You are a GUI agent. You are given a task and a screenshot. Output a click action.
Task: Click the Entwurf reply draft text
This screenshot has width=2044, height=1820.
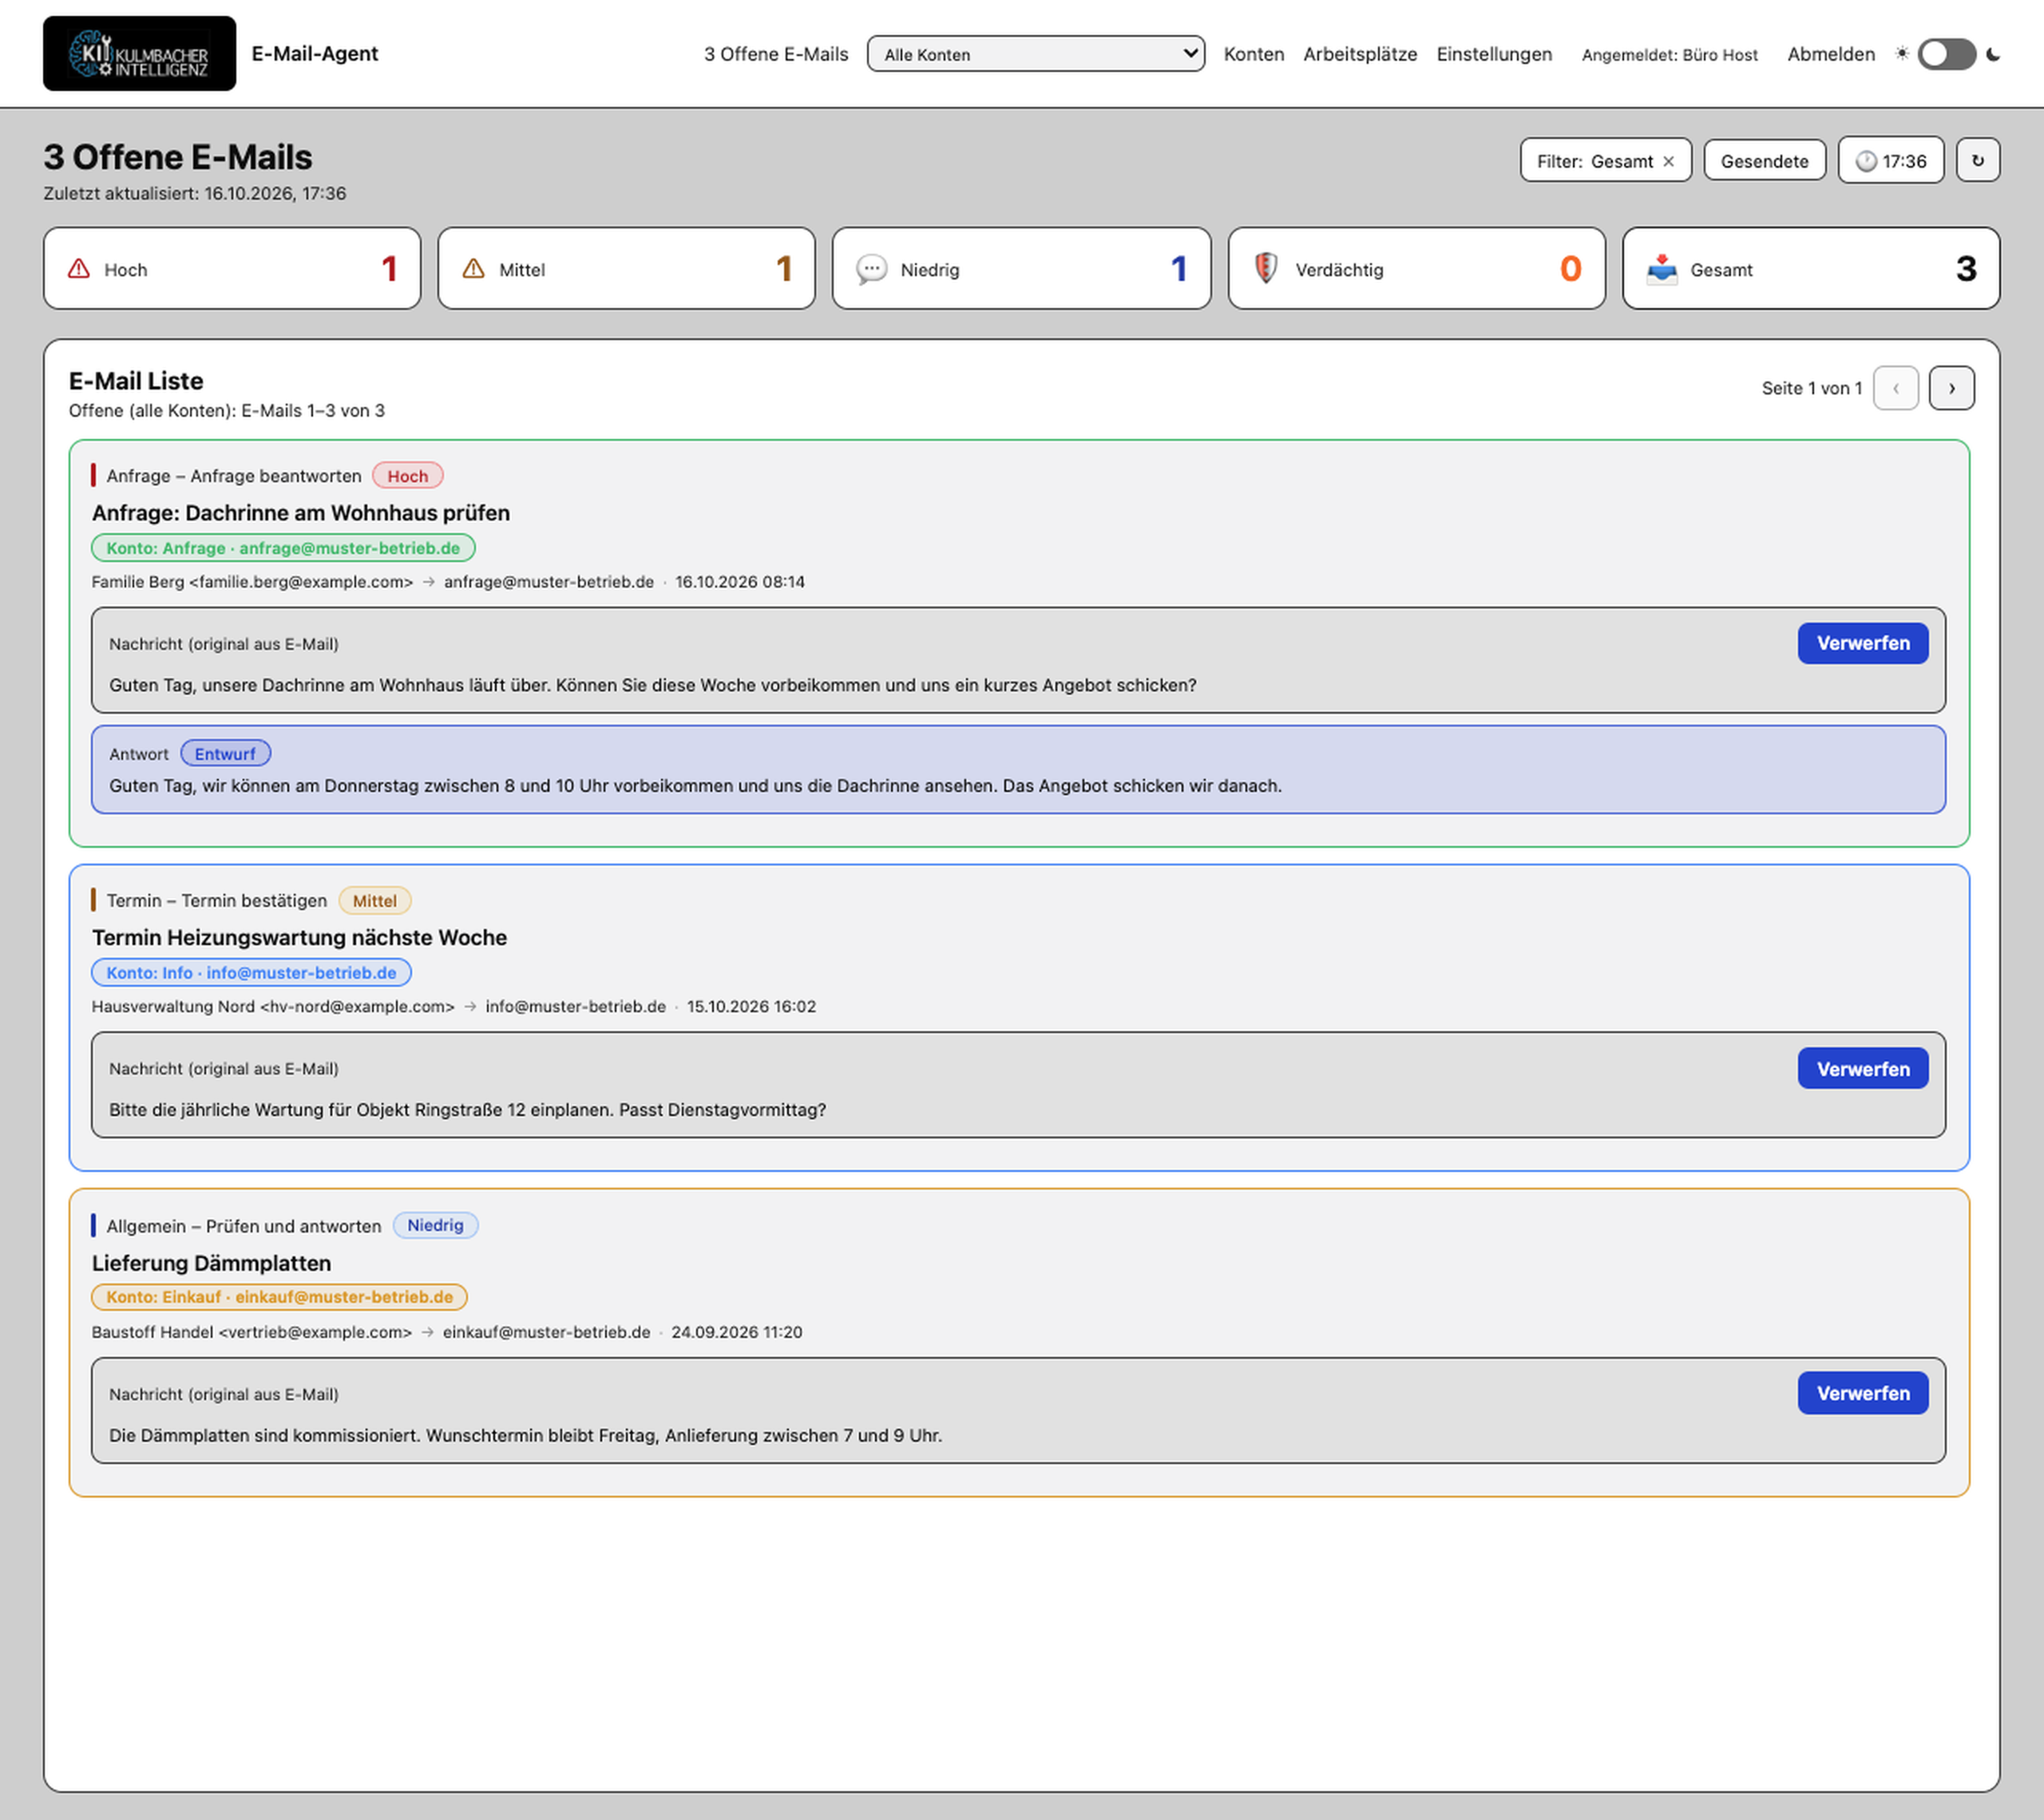[x=695, y=786]
